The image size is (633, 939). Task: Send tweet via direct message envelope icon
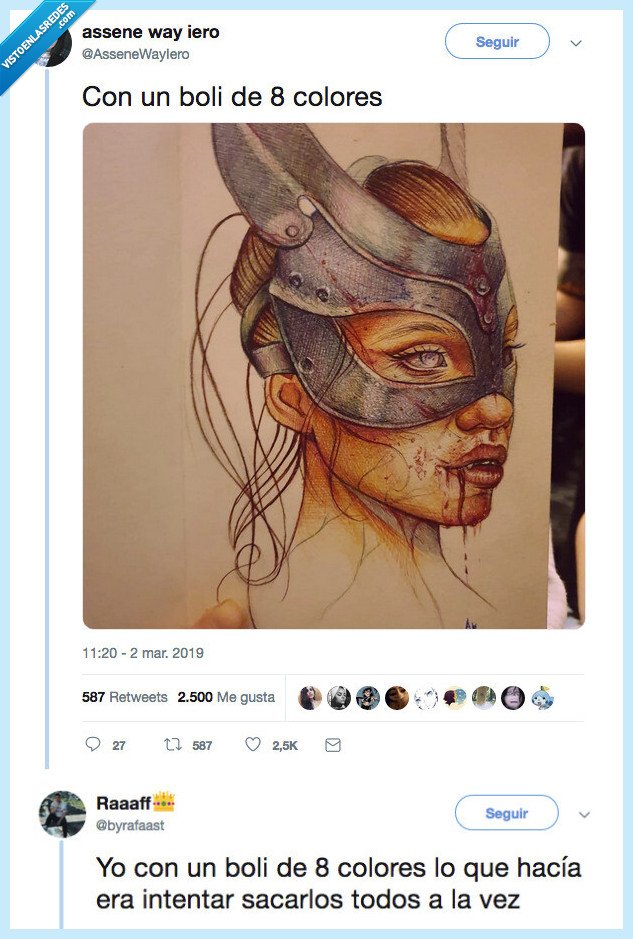point(333,745)
